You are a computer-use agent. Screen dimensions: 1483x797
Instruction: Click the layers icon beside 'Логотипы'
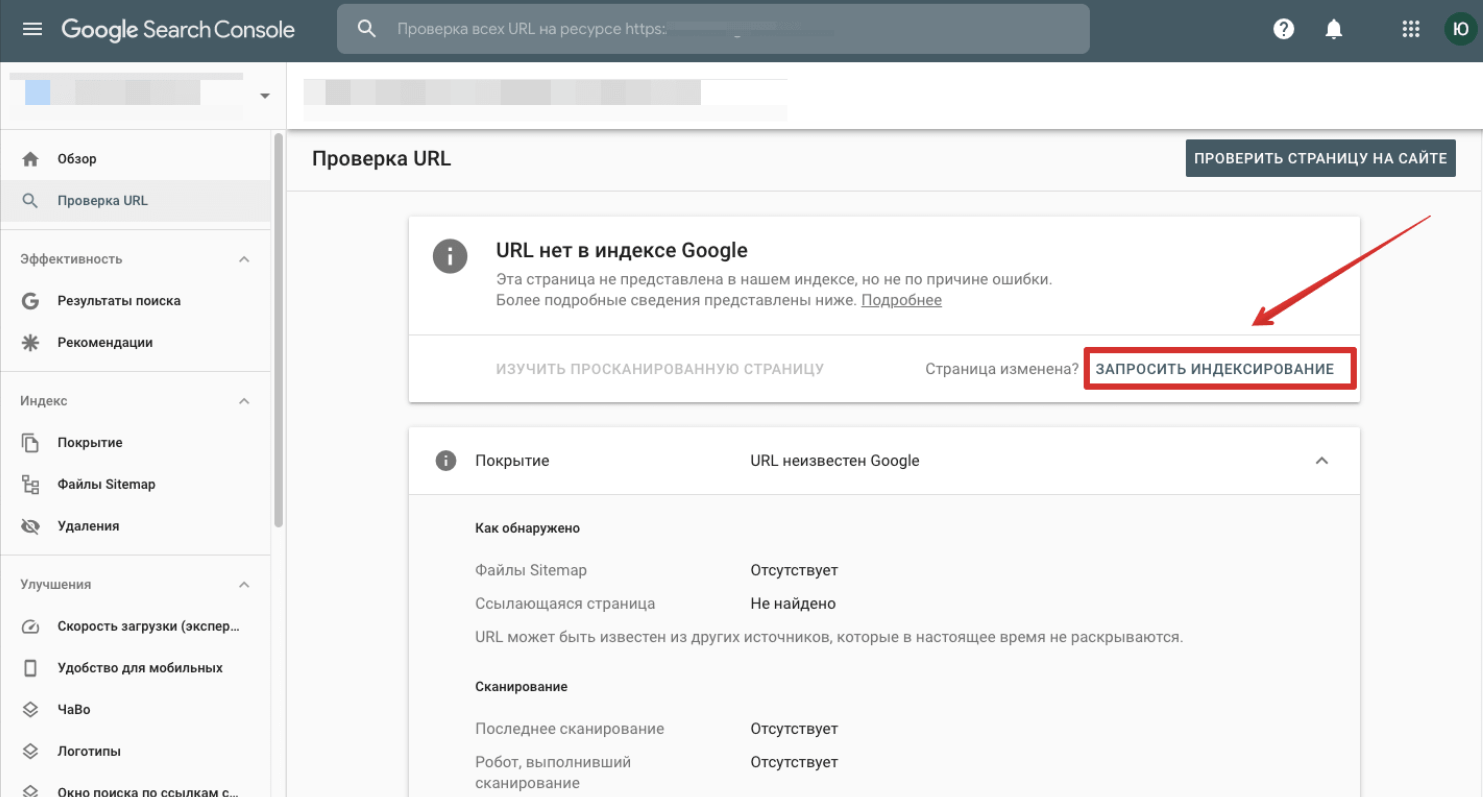point(30,752)
